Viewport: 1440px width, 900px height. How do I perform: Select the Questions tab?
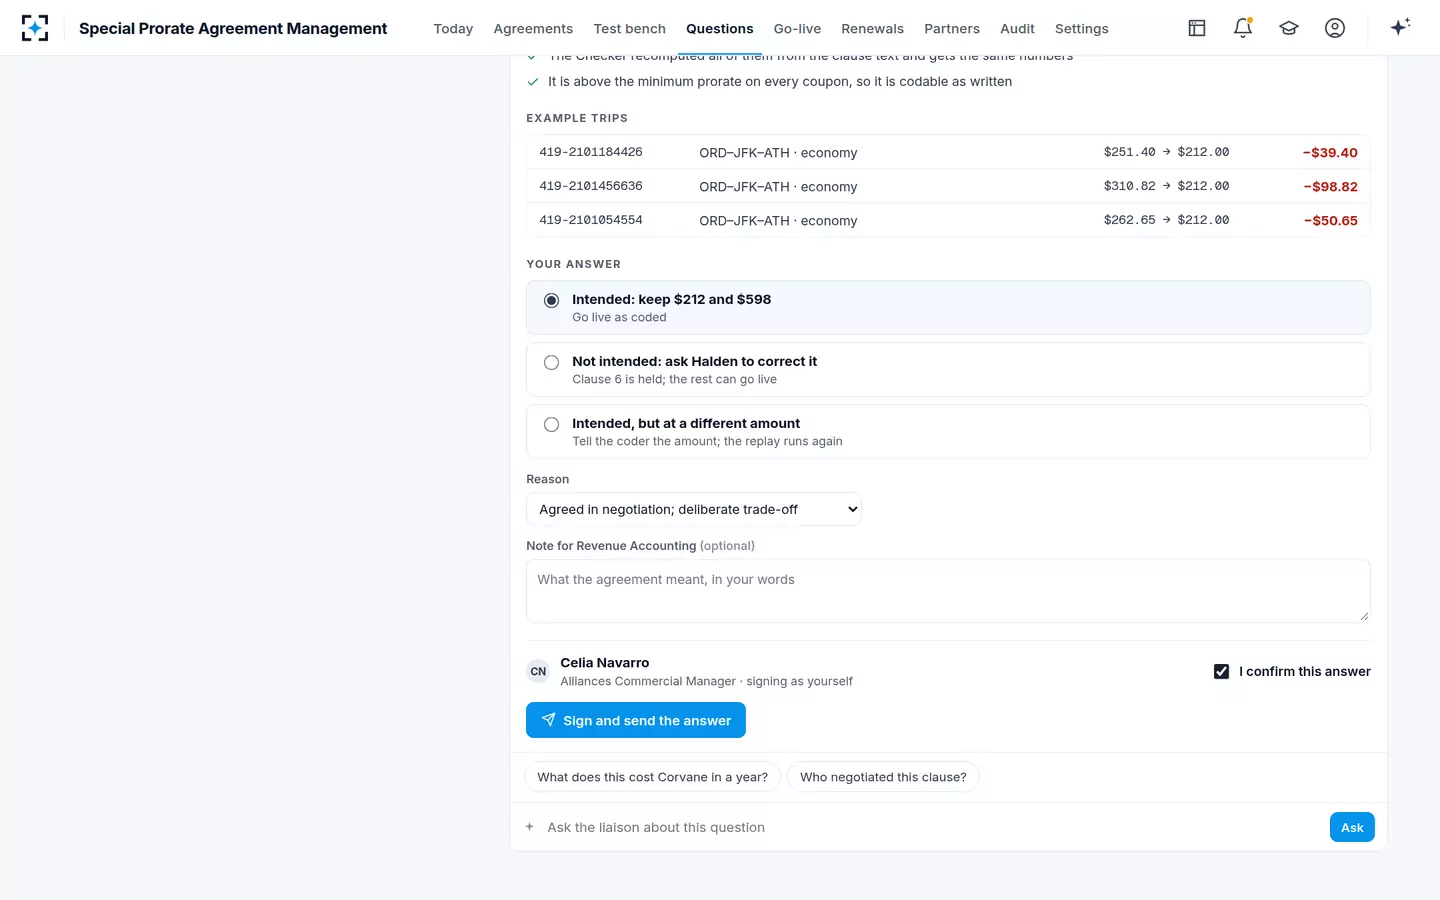720,29
